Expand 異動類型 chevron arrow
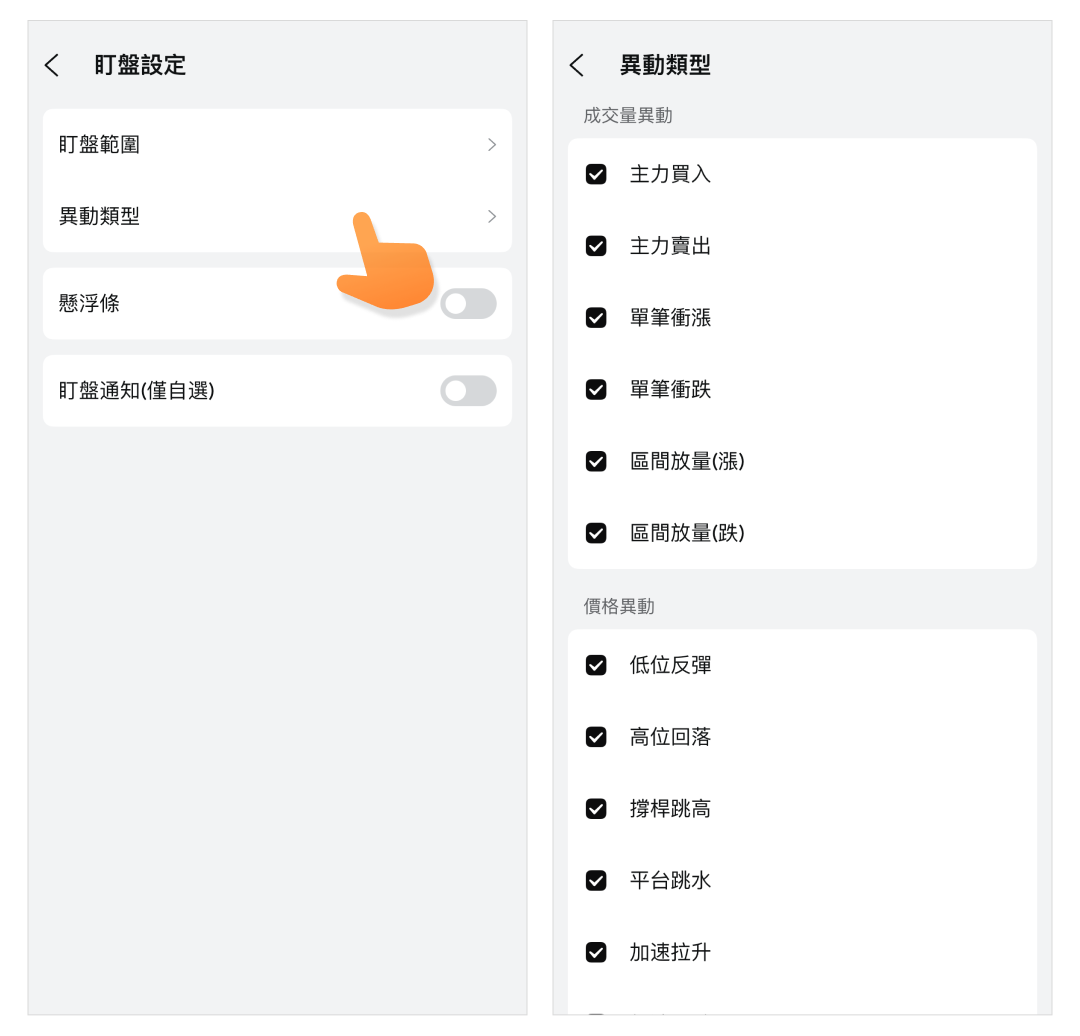Screen dimensions: 1080x1036 (x=491, y=216)
